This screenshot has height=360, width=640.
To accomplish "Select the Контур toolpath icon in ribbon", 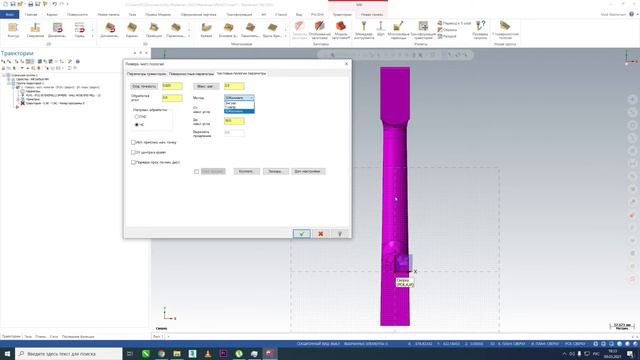I will pos(13,29).
